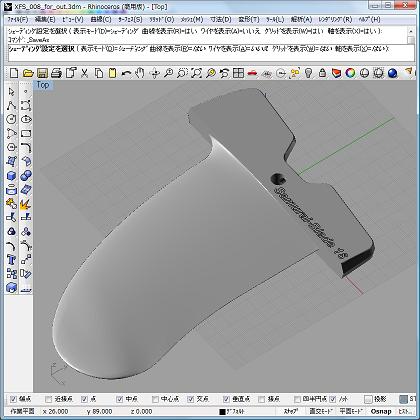Click the four viewports layout icon

point(238,73)
